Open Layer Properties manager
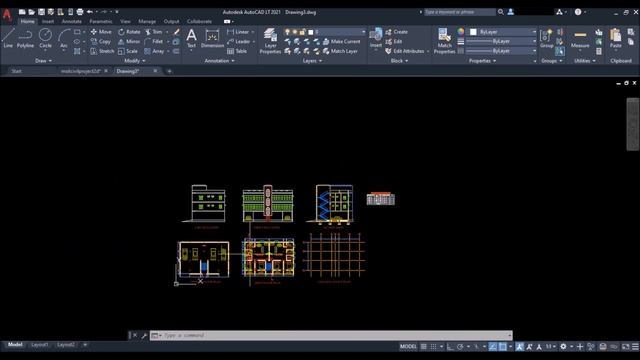The image size is (640, 360). click(270, 41)
